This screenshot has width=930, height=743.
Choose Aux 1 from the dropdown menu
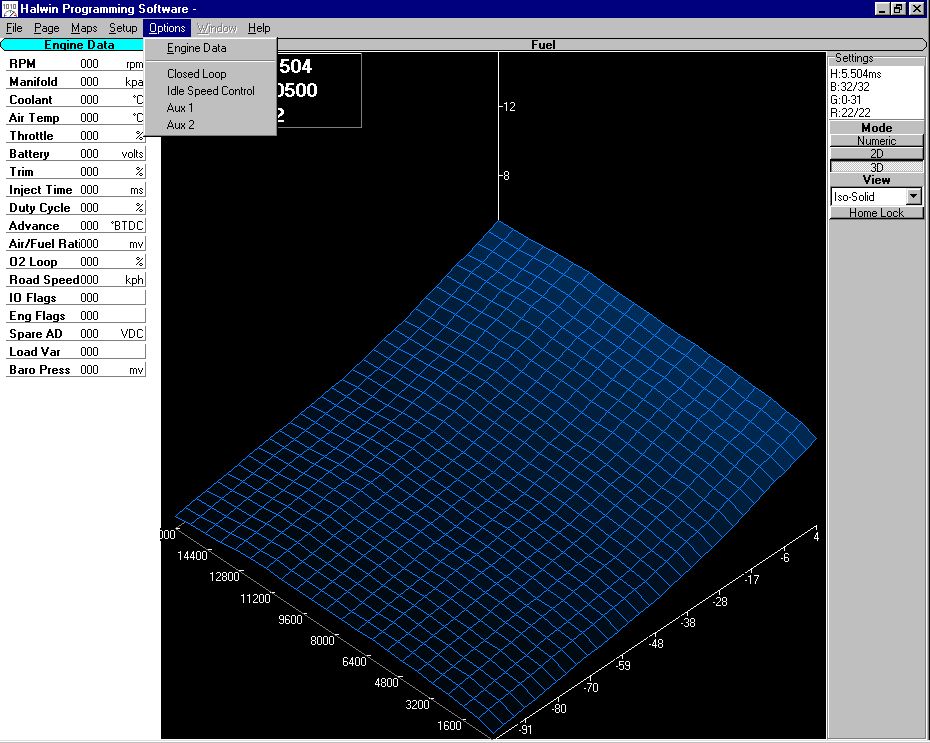click(180, 108)
